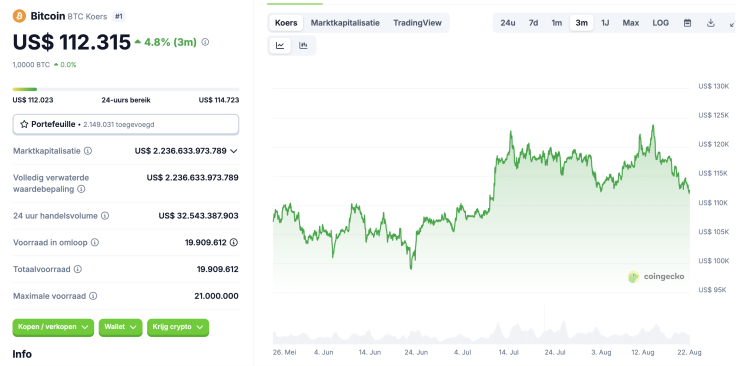The image size is (750, 366).
Task: Add Bitcoin to Portefeuille
Action: pos(126,124)
